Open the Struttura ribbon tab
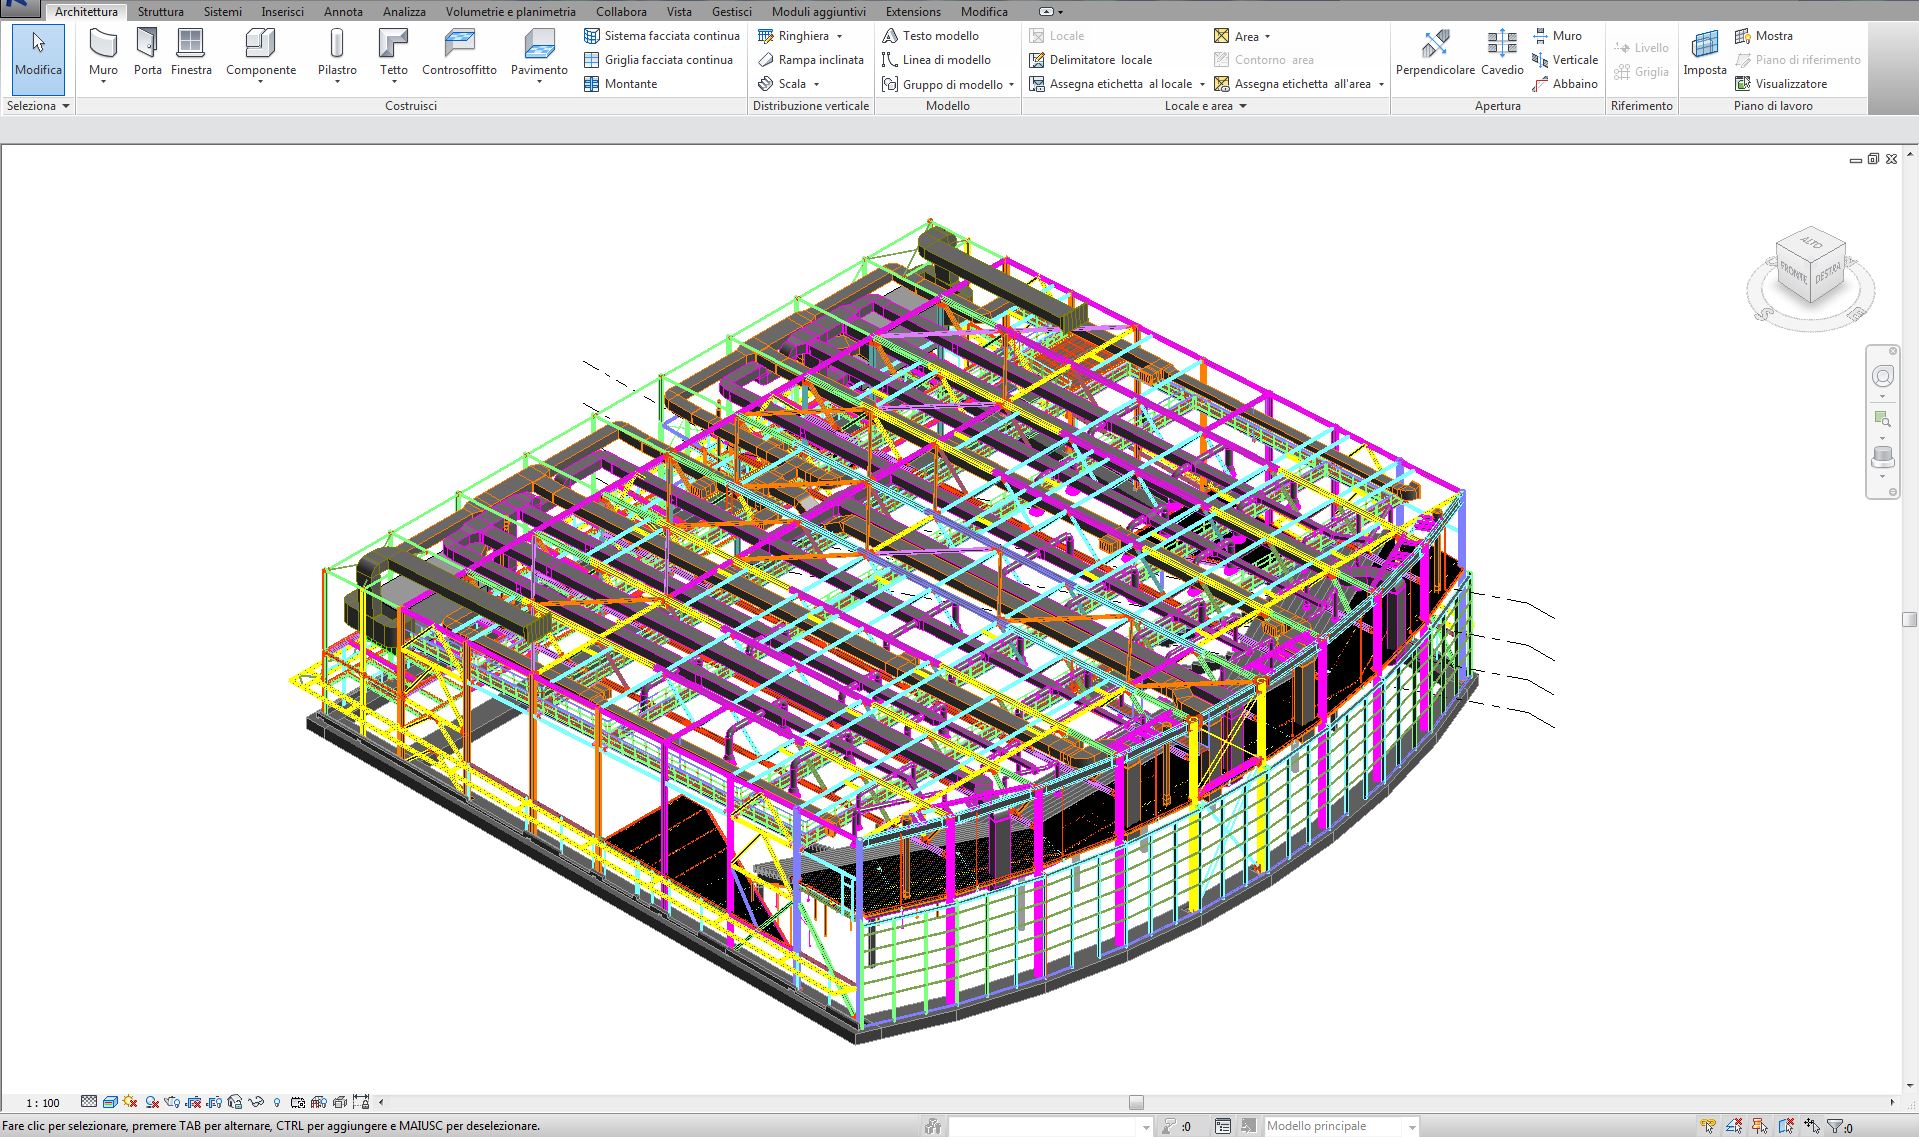The height and width of the screenshot is (1137, 1919). [160, 12]
